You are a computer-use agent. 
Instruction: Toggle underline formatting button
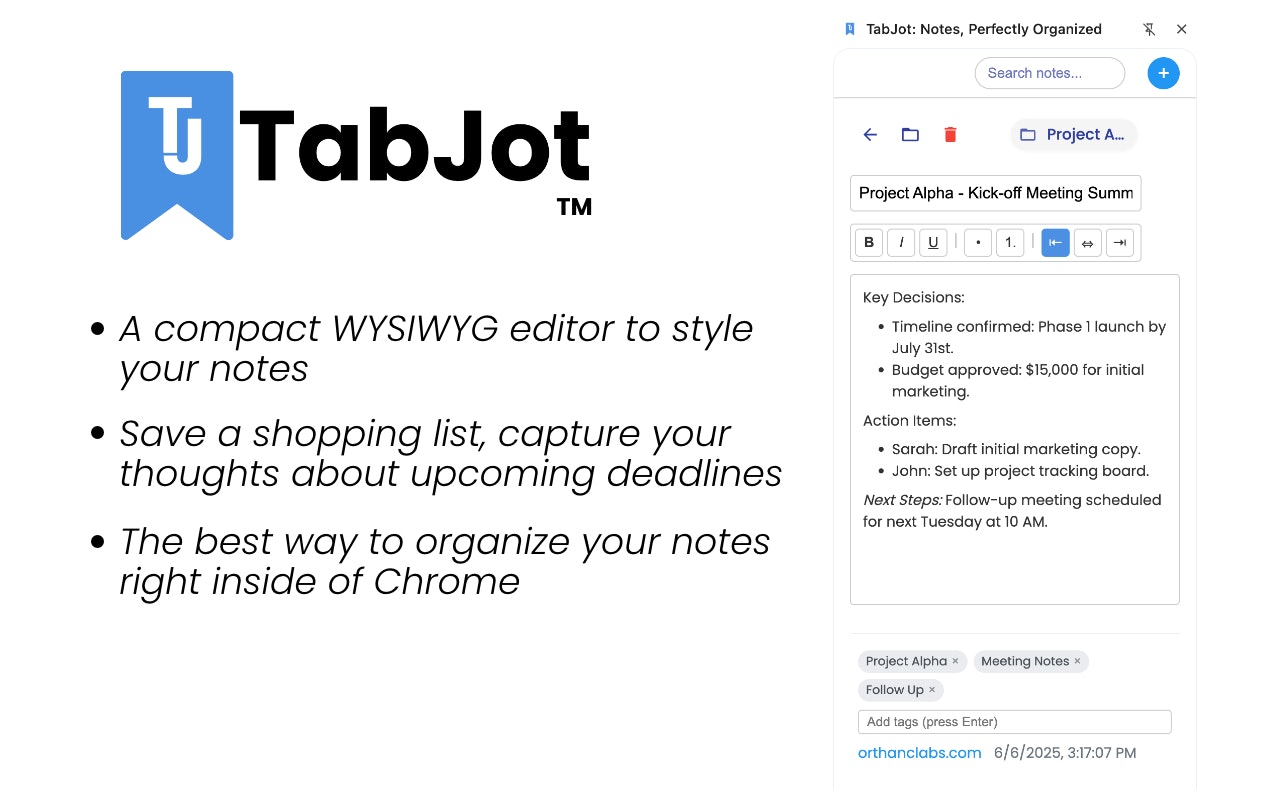(x=933, y=242)
